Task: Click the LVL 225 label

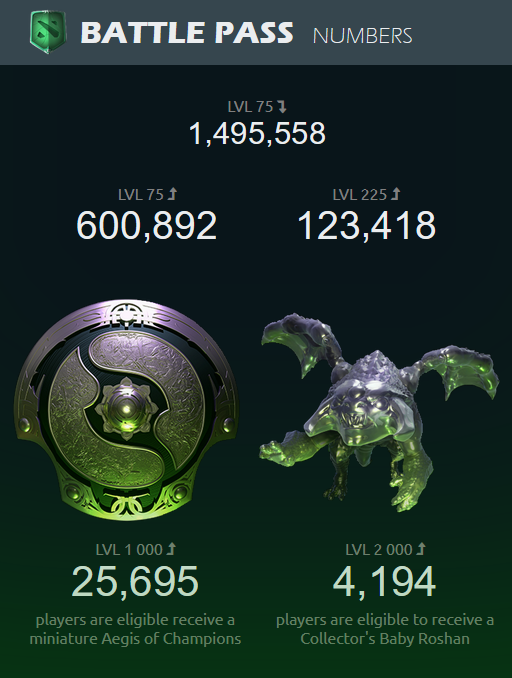Action: tap(359, 195)
